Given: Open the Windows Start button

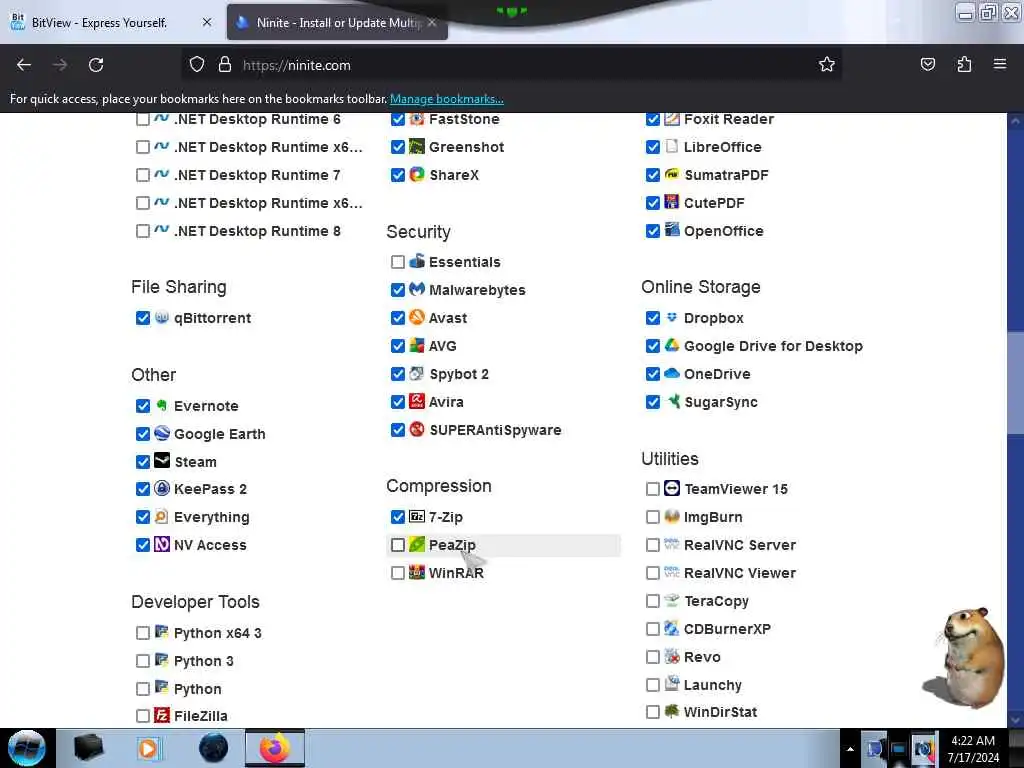Looking at the screenshot, I should 26,748.
